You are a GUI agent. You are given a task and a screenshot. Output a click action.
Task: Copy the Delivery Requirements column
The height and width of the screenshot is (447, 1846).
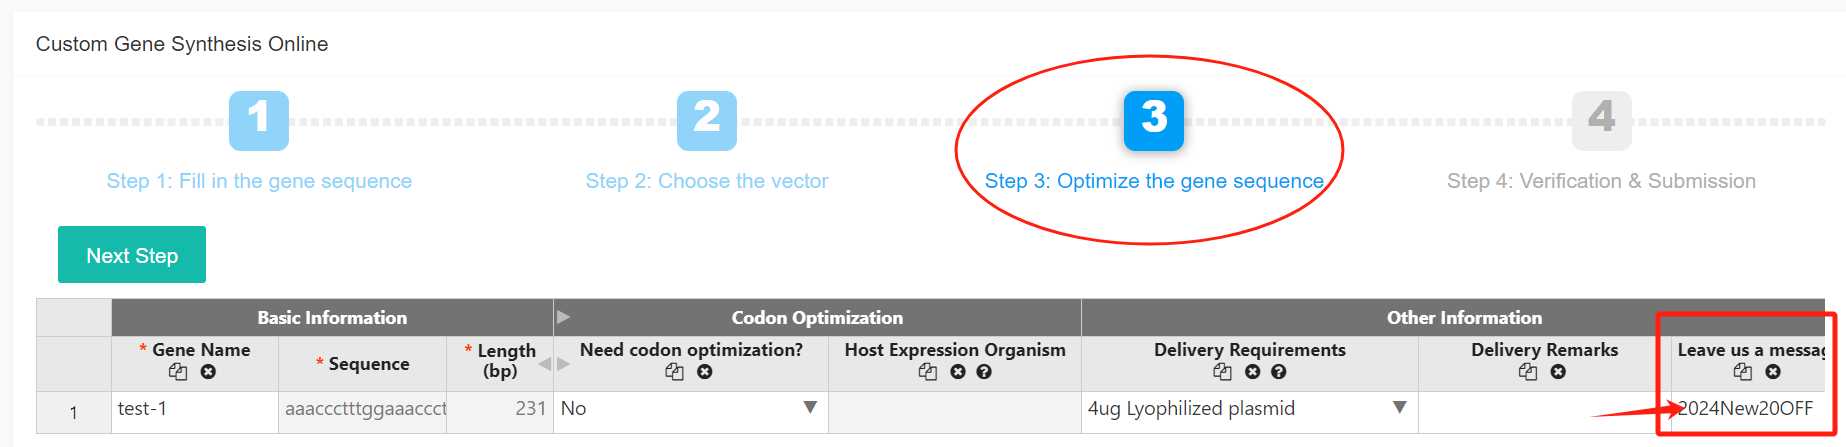(1223, 372)
